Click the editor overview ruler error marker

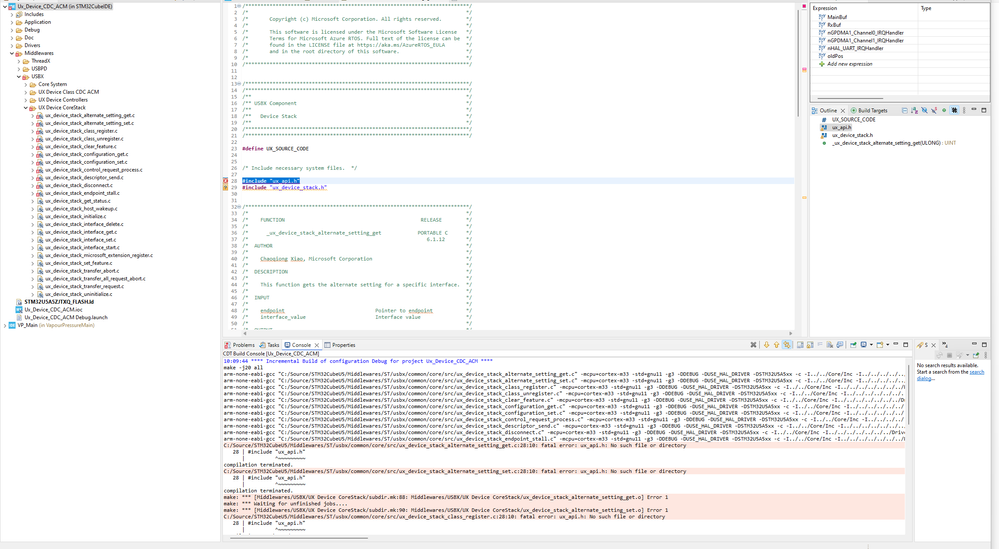coord(804,69)
